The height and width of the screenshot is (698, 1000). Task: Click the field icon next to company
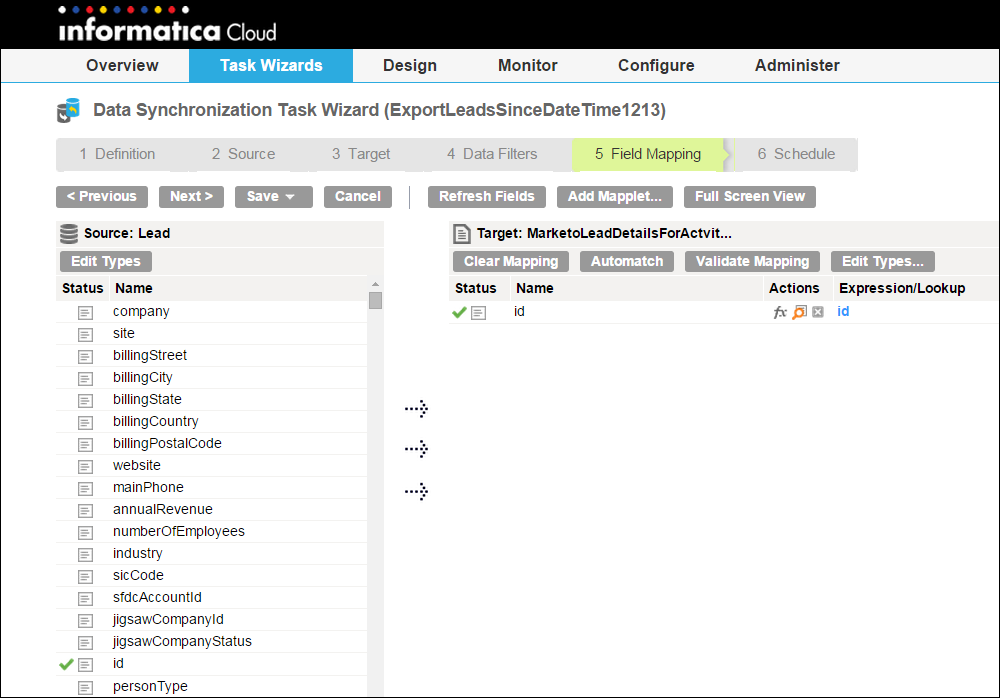pos(85,313)
